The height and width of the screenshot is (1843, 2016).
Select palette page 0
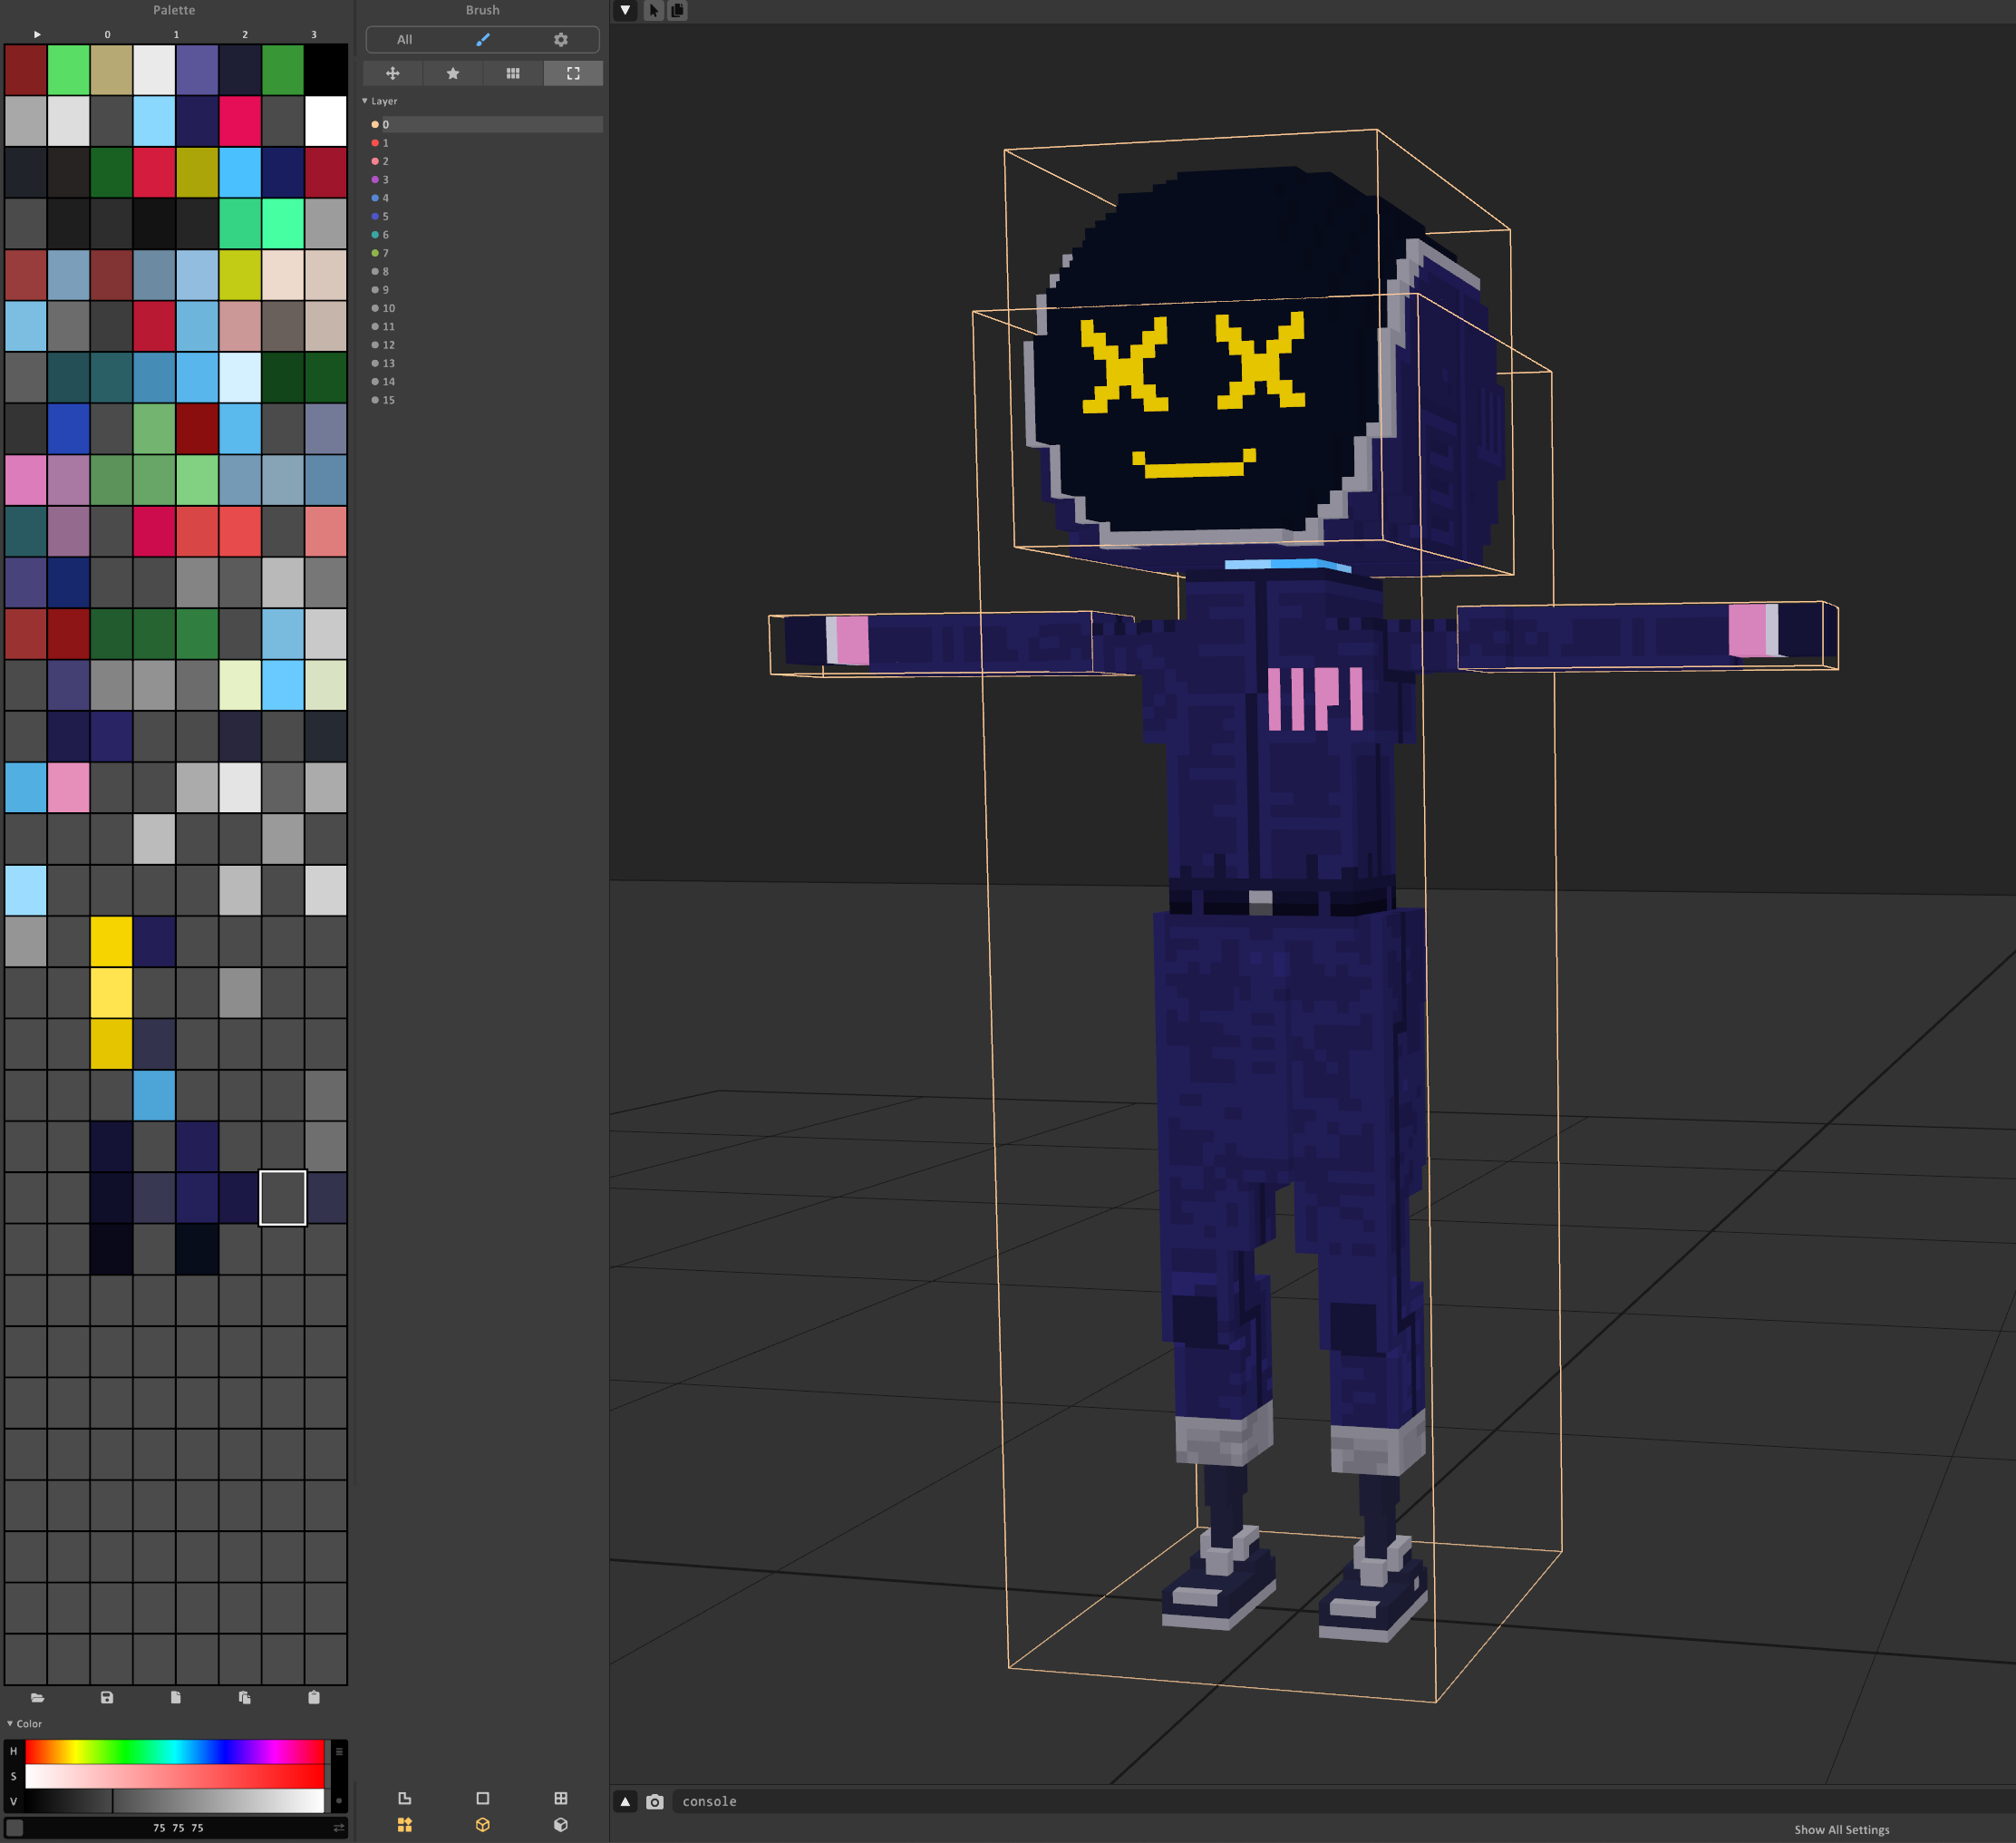click(108, 34)
